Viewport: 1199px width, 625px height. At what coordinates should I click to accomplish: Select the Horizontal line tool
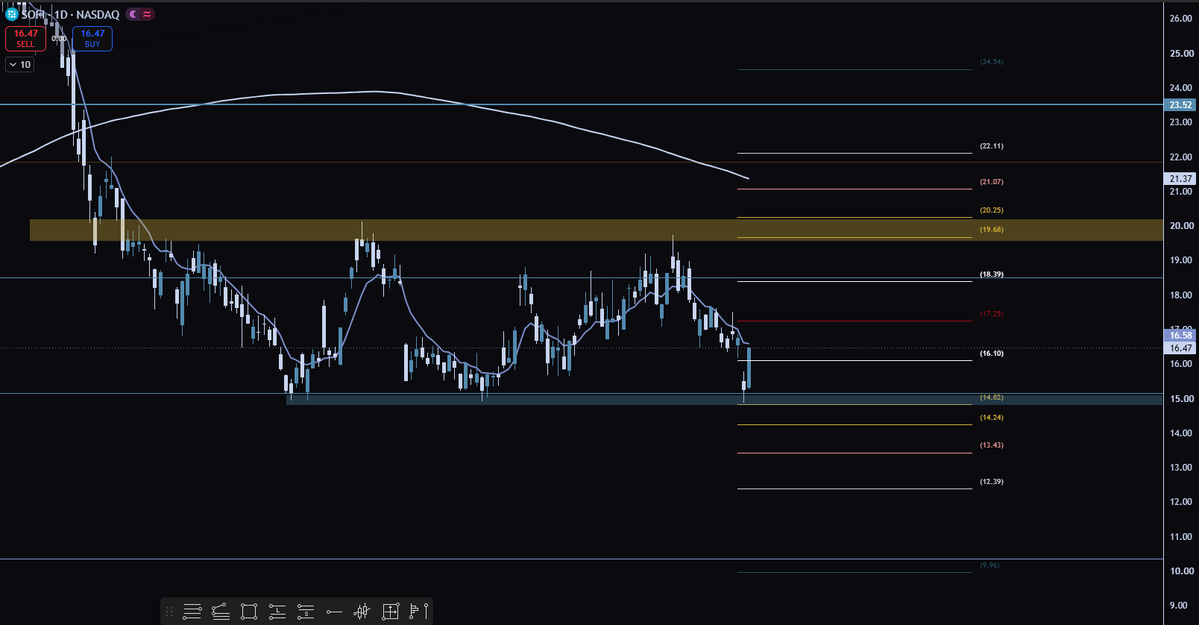coord(333,611)
